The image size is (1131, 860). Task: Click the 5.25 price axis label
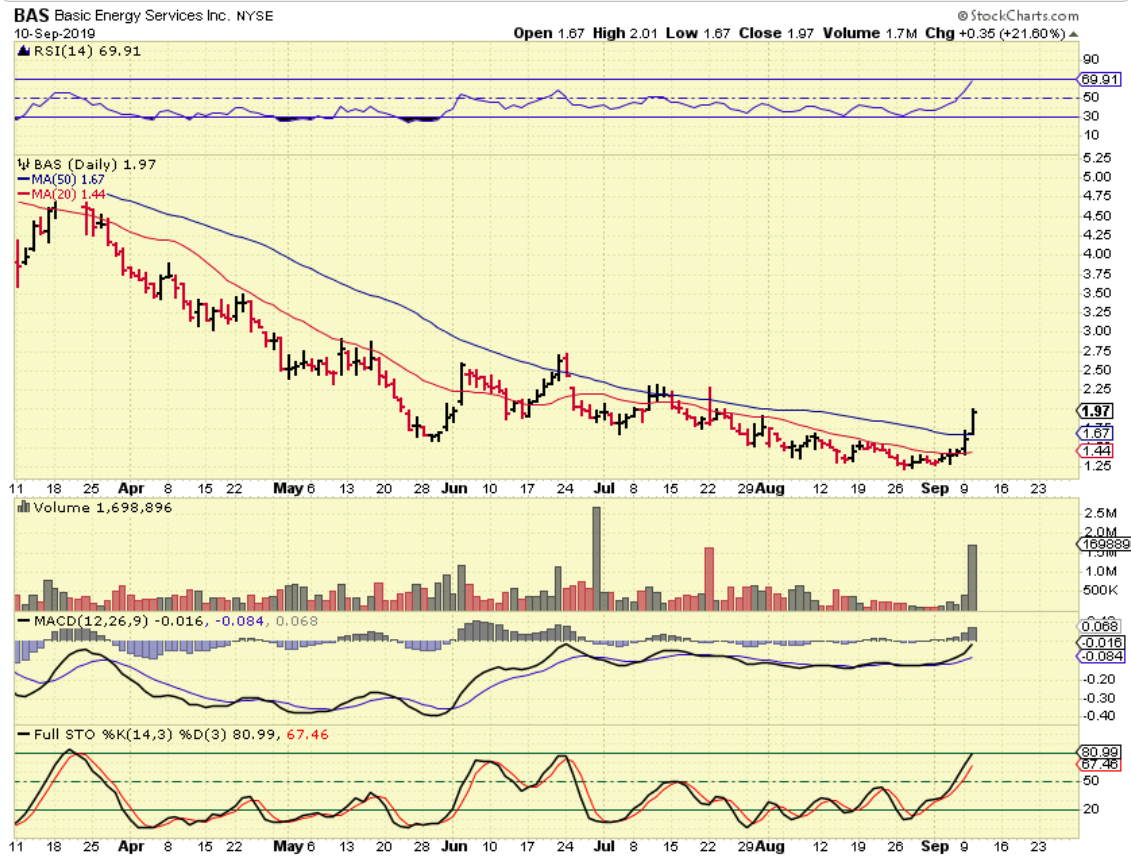pyautogui.click(x=1097, y=158)
